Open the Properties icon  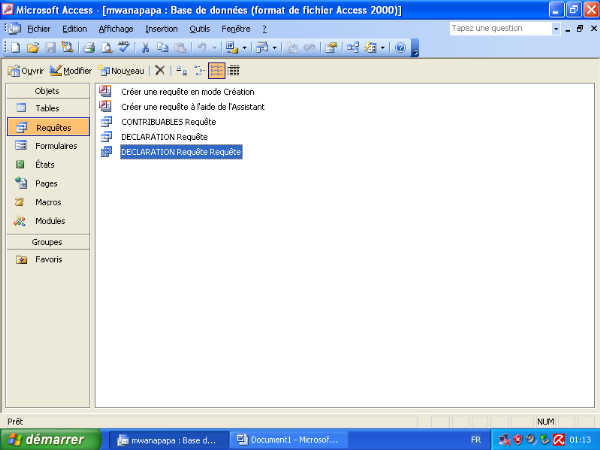331,48
